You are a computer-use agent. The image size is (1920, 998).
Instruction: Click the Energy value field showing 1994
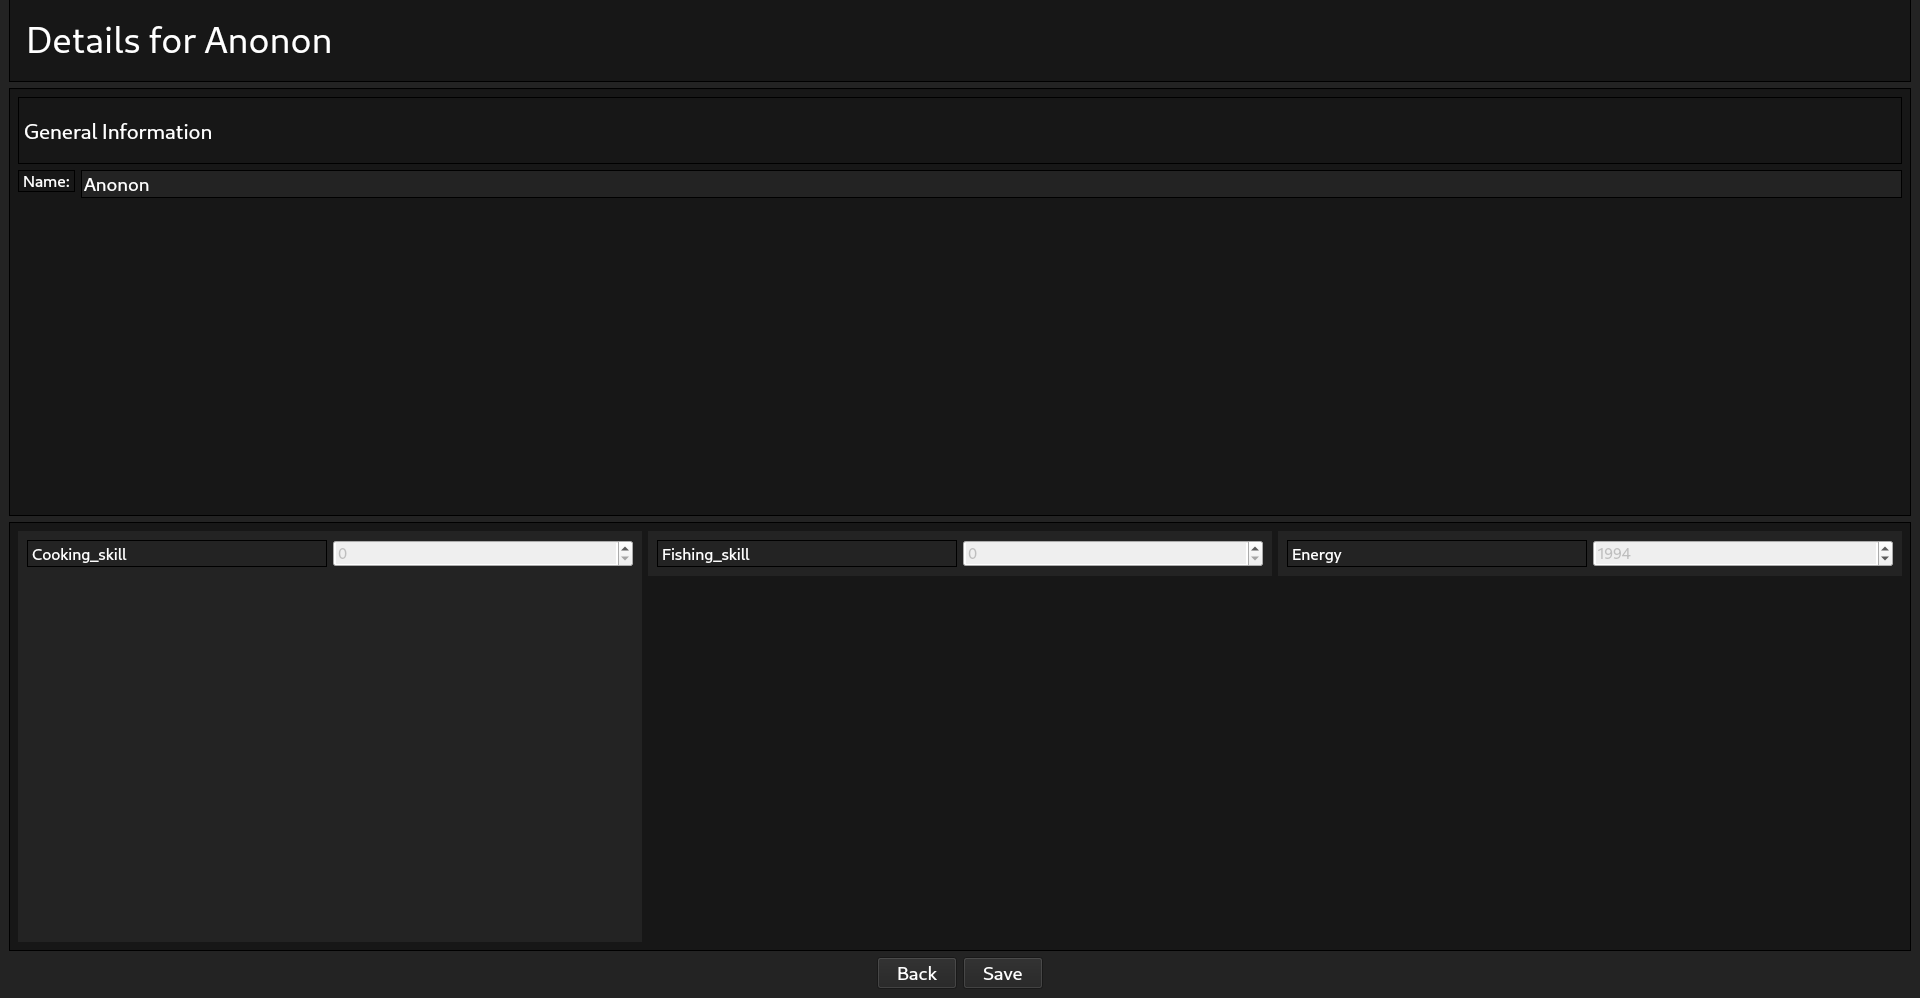click(1735, 554)
